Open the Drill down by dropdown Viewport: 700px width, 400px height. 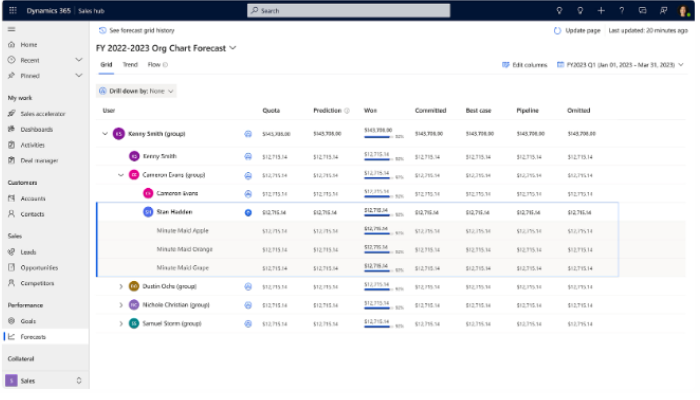click(x=138, y=90)
